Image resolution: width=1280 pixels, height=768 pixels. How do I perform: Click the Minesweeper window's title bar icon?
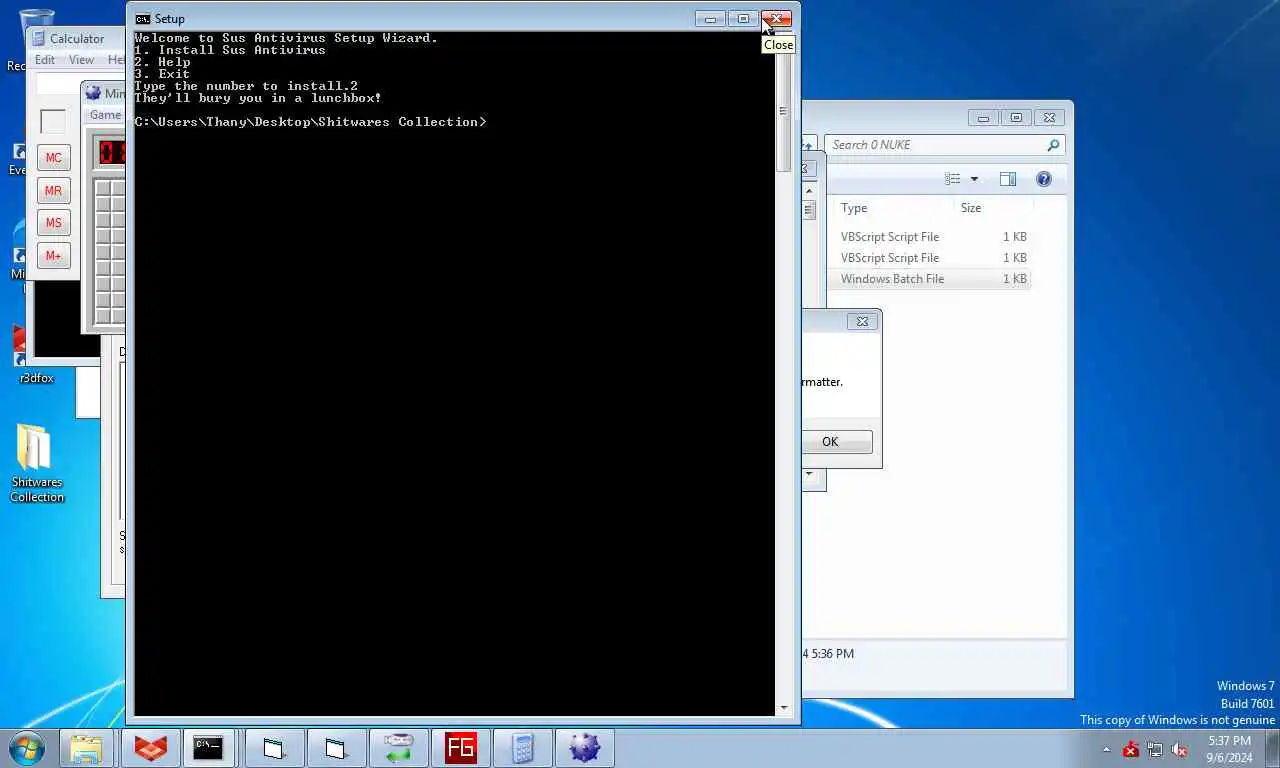(93, 93)
